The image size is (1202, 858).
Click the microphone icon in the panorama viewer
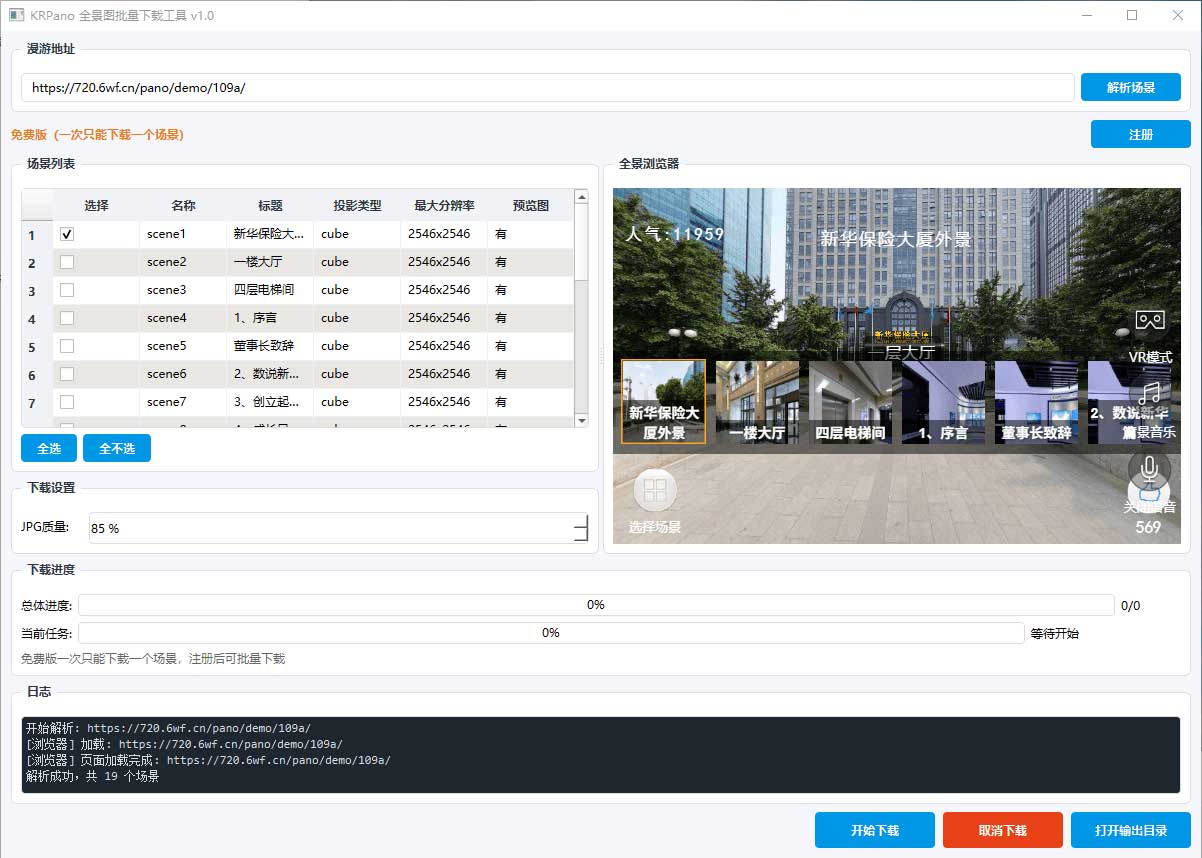pos(1150,469)
